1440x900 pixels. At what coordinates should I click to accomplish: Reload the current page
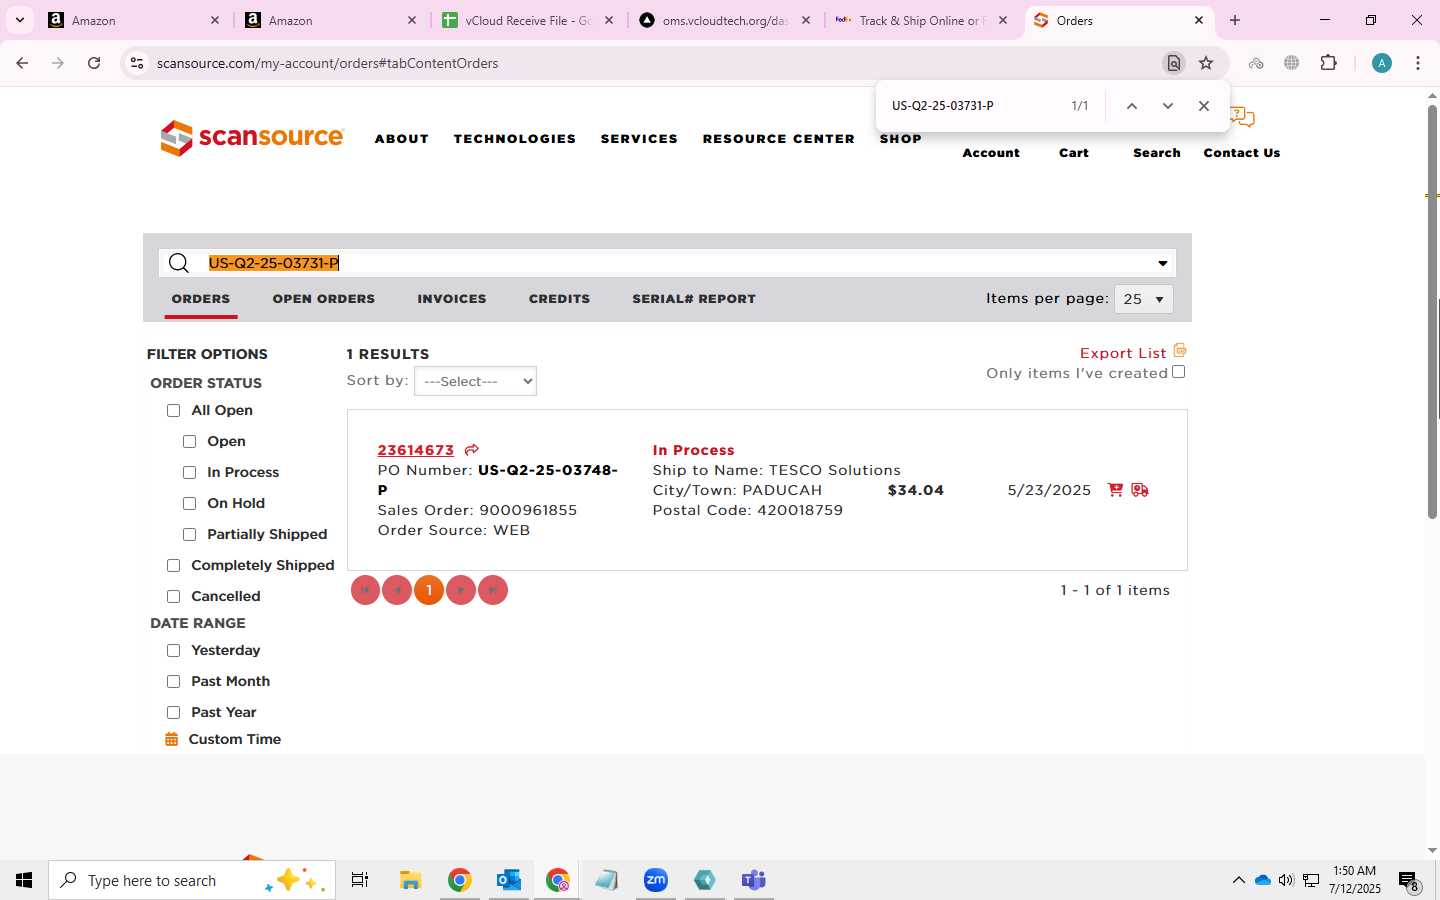94,63
